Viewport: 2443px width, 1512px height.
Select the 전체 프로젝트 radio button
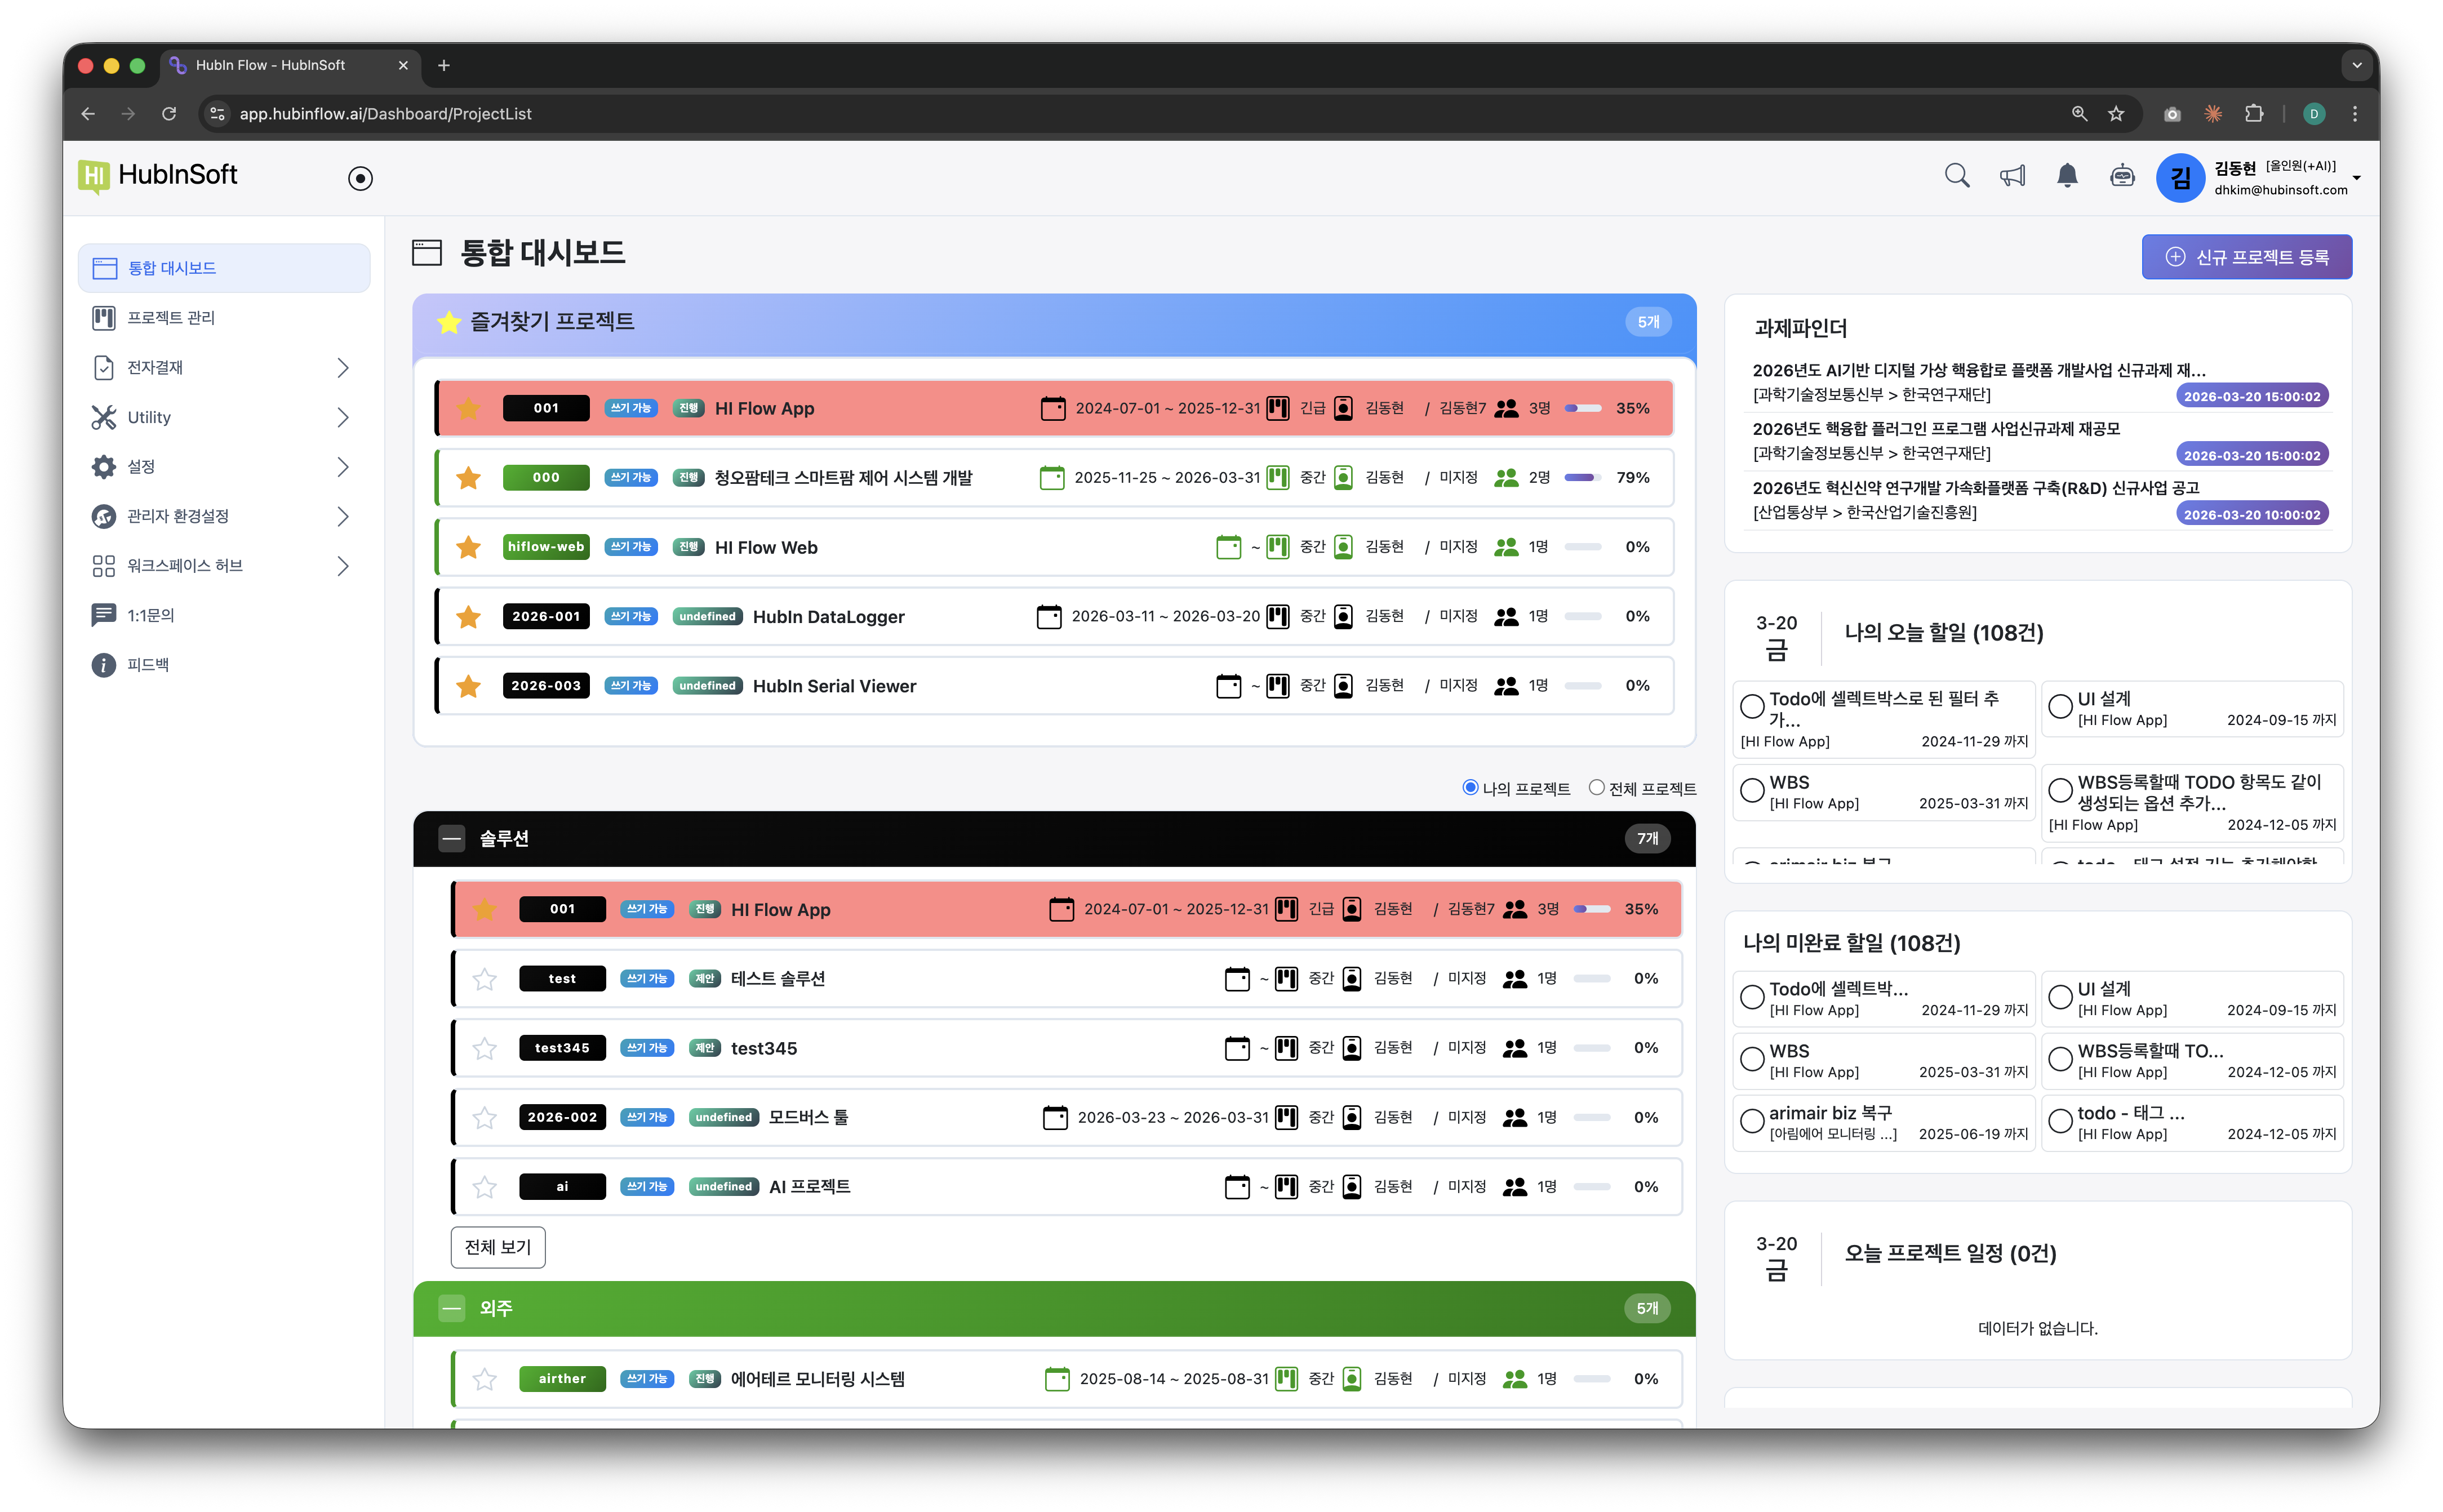tap(1596, 787)
